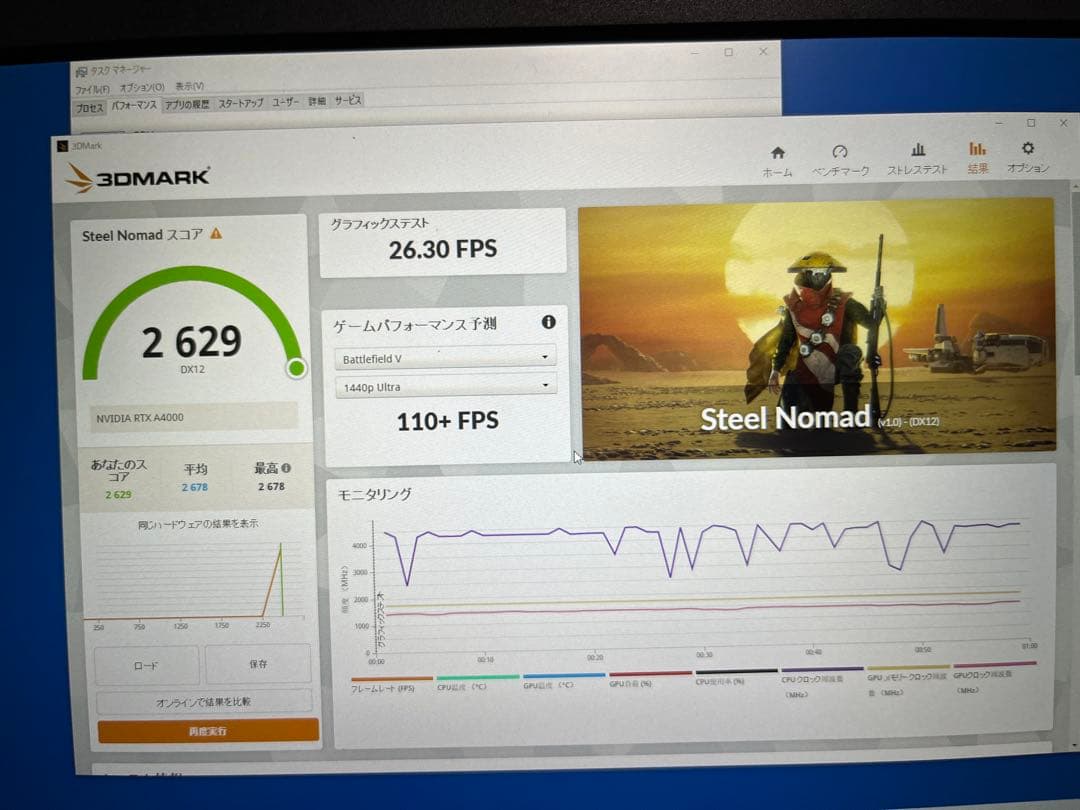
Task: Select the 結果 results icon
Action: coord(977,150)
